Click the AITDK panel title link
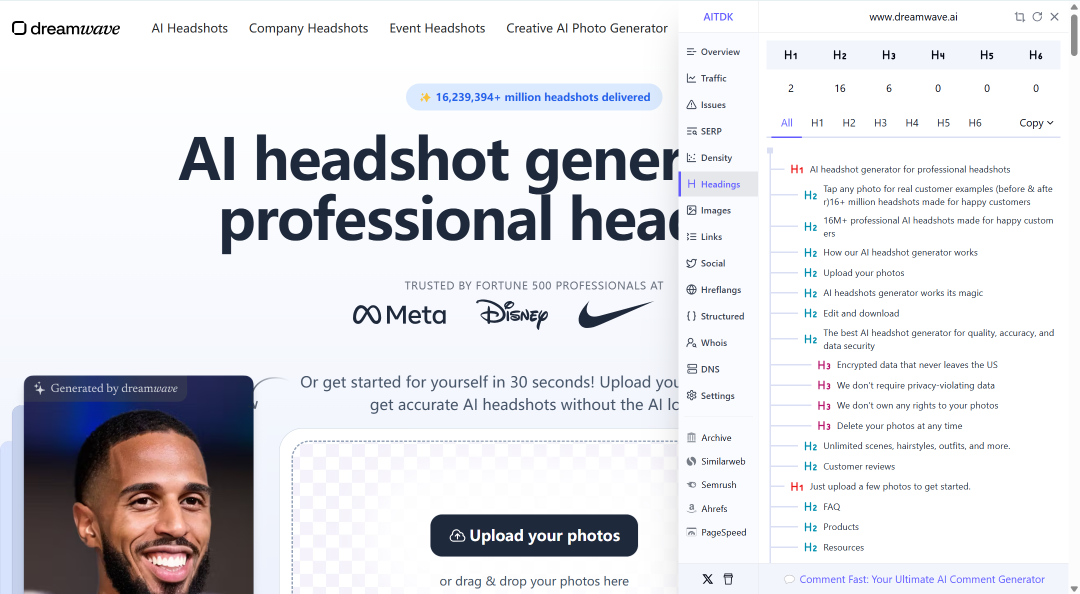Screen dimensions: 1080x594 point(718,17)
